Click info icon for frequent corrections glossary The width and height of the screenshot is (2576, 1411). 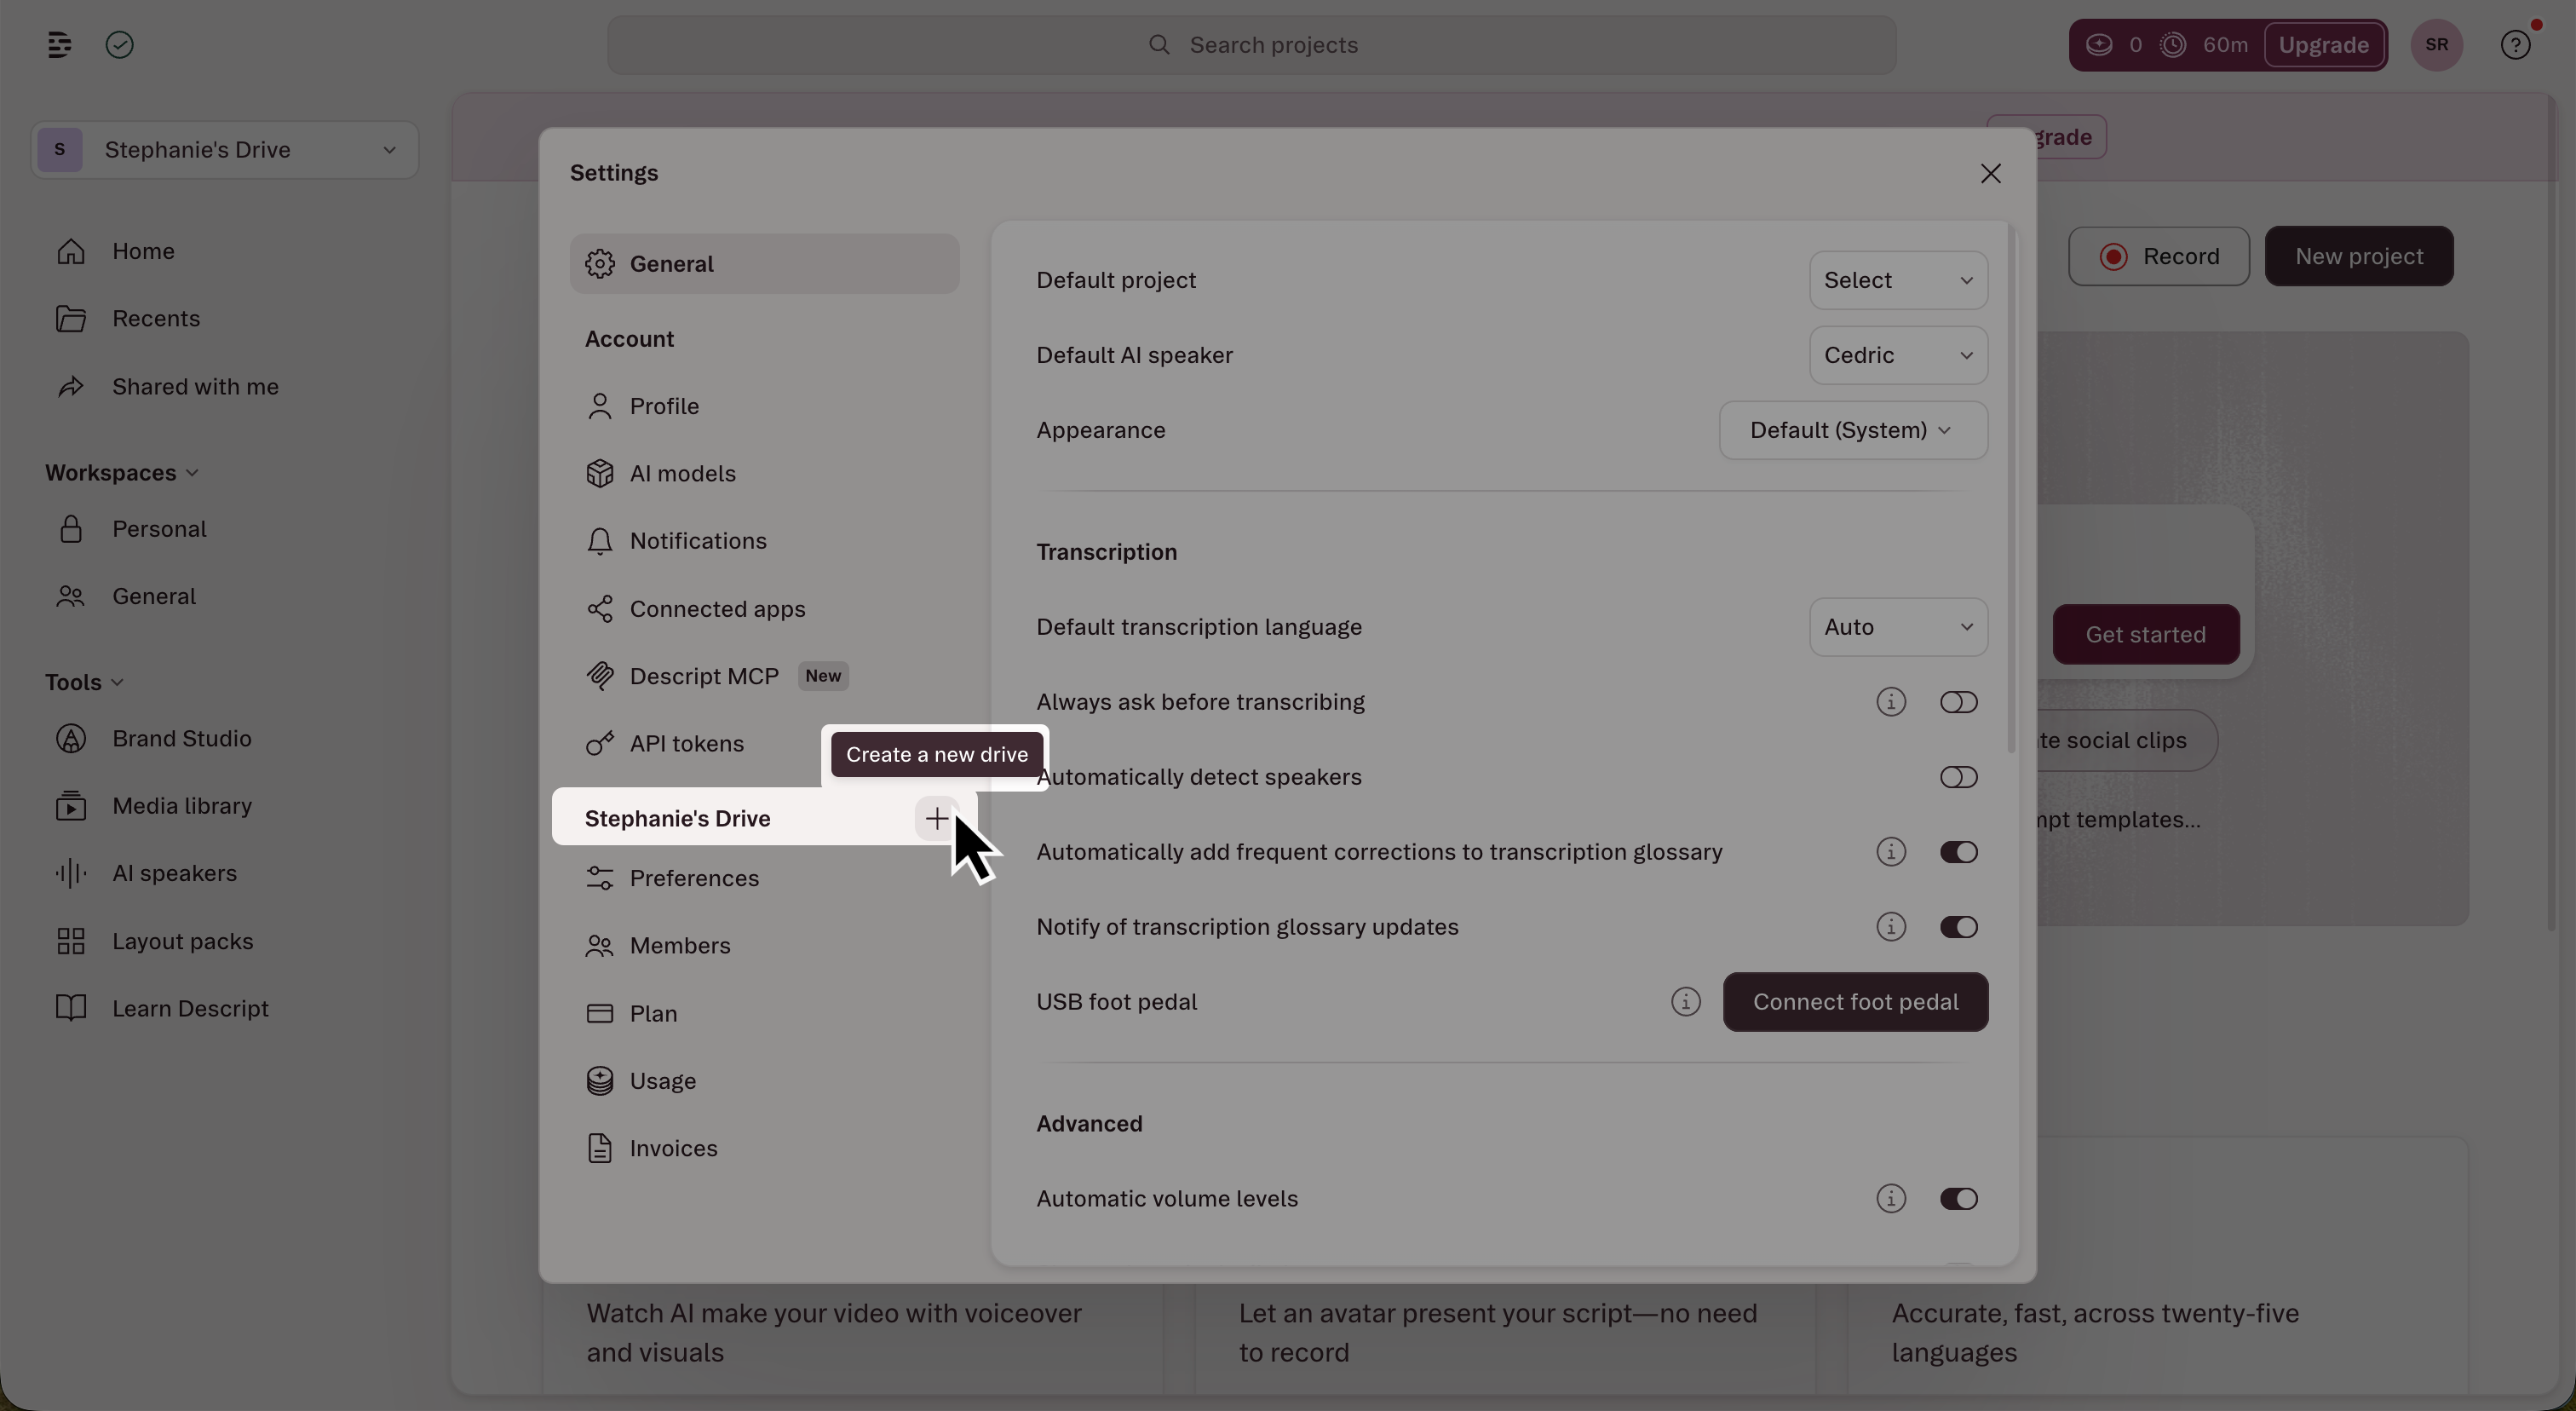pyautogui.click(x=1890, y=852)
